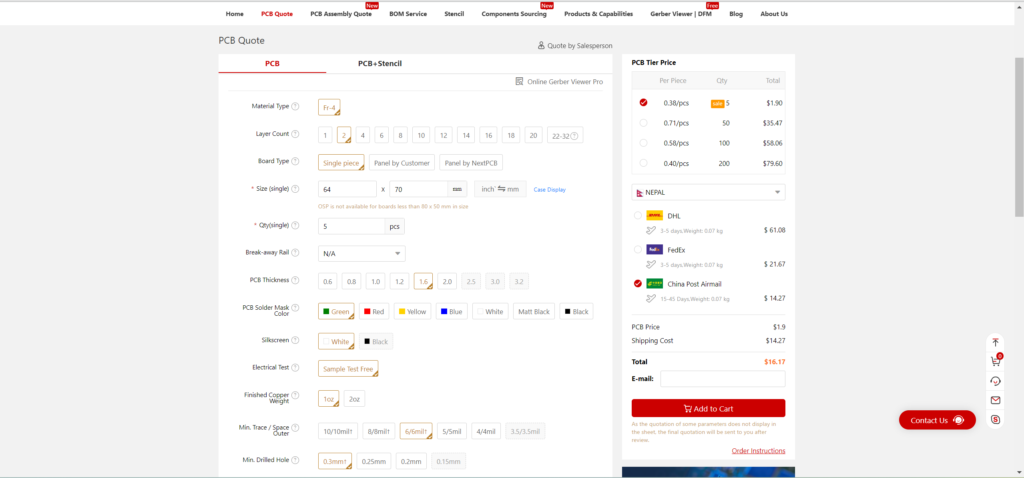
Task: Click the help icon next to Layer Count
Action: 295,134
